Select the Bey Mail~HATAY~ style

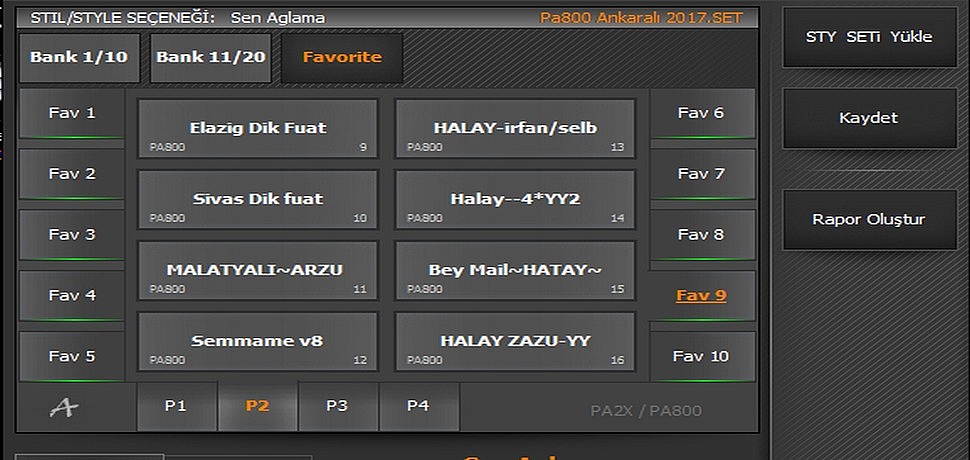point(515,270)
